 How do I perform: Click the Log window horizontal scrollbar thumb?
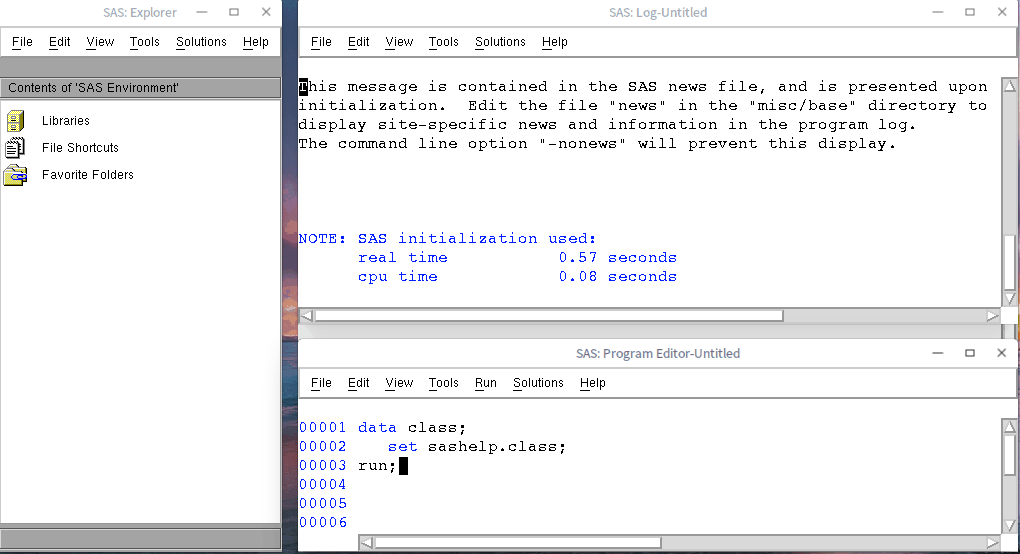point(549,316)
